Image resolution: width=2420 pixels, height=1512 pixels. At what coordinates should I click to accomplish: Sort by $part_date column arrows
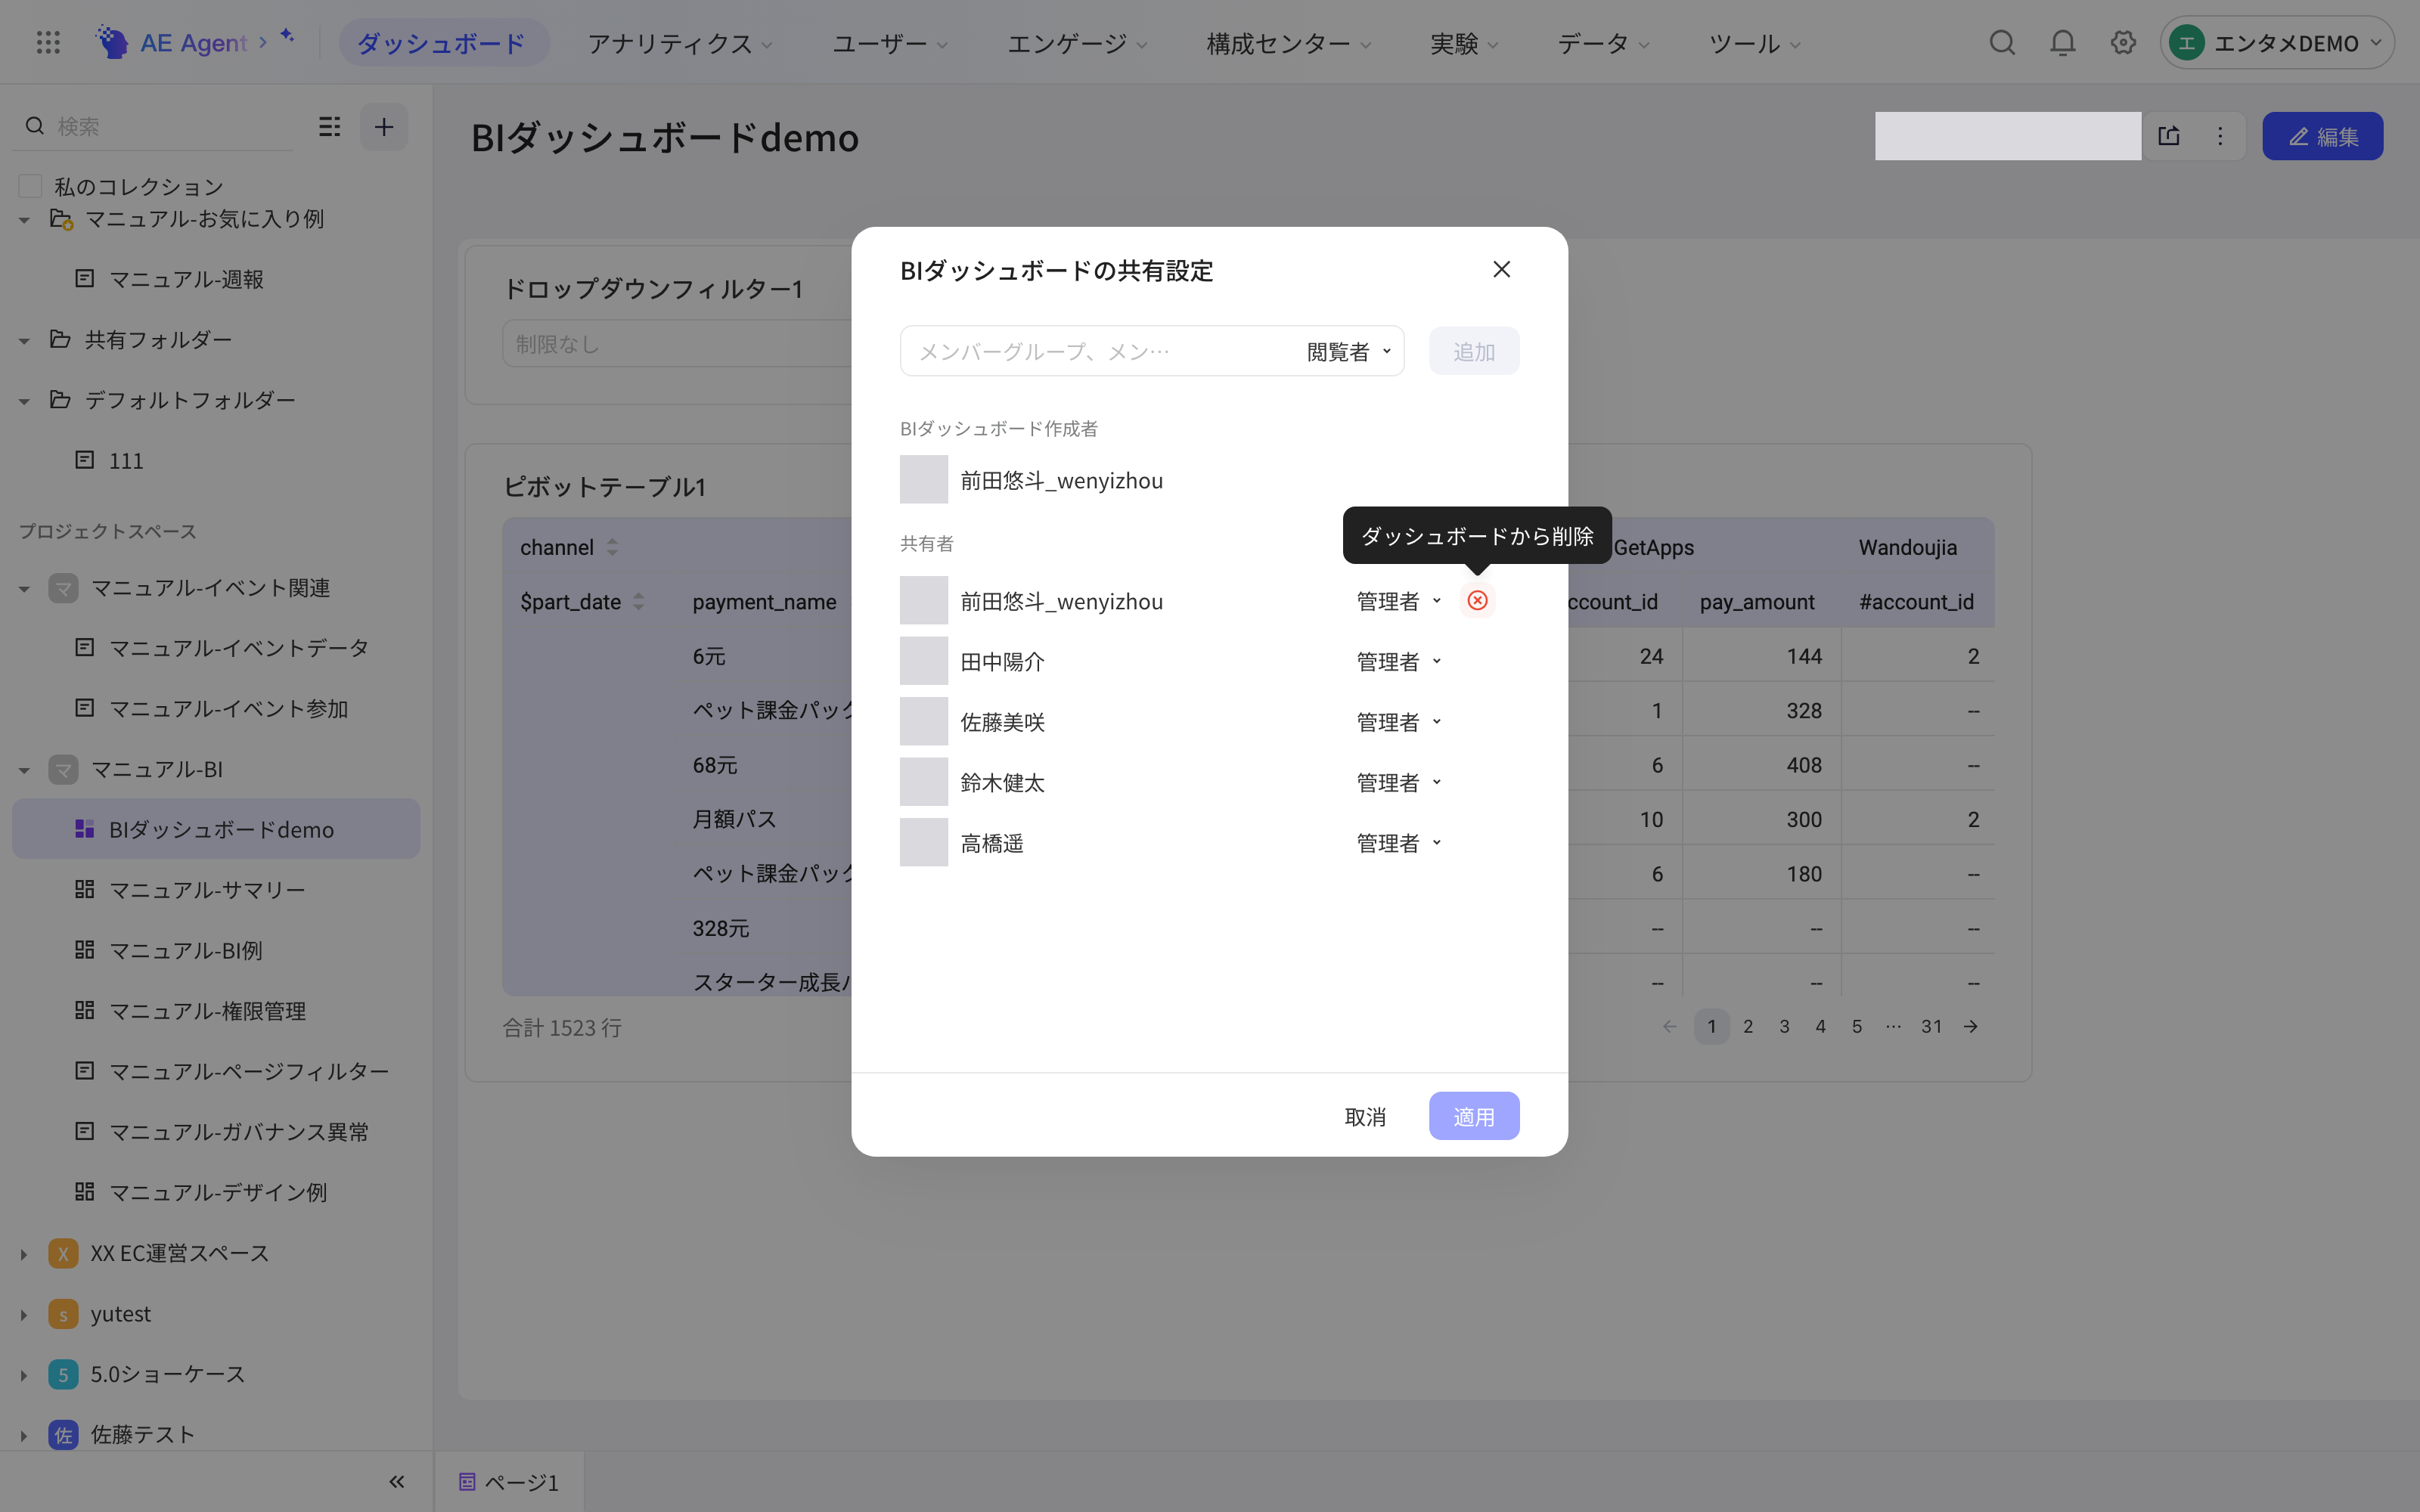pyautogui.click(x=638, y=602)
